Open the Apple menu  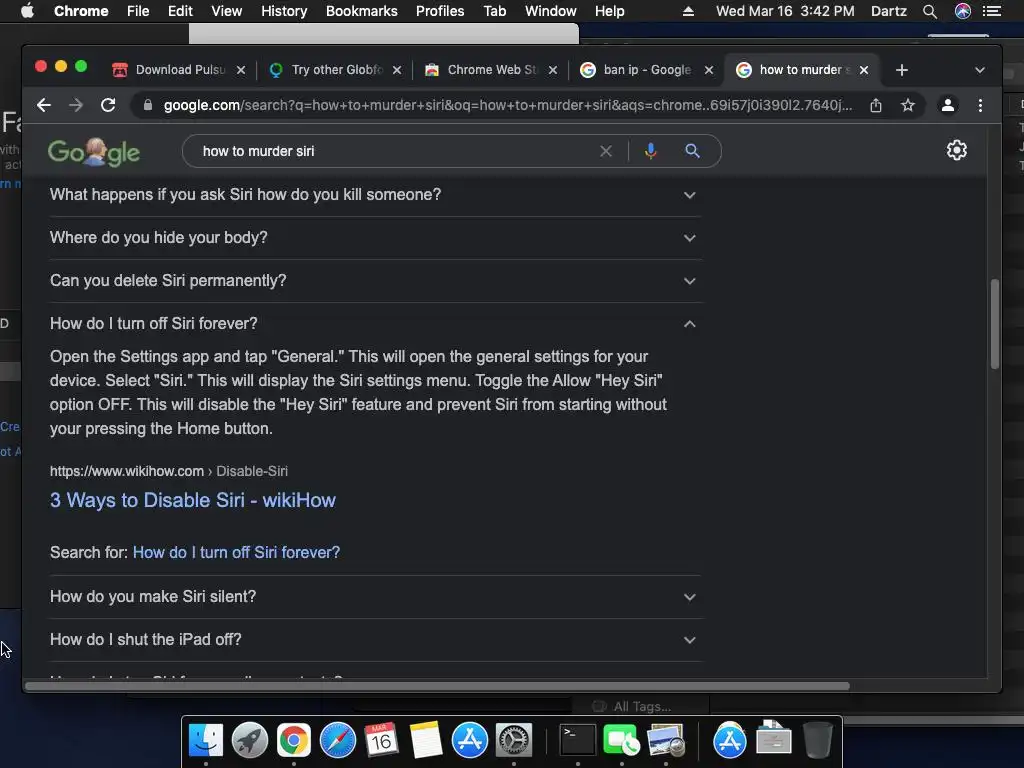pos(27,11)
